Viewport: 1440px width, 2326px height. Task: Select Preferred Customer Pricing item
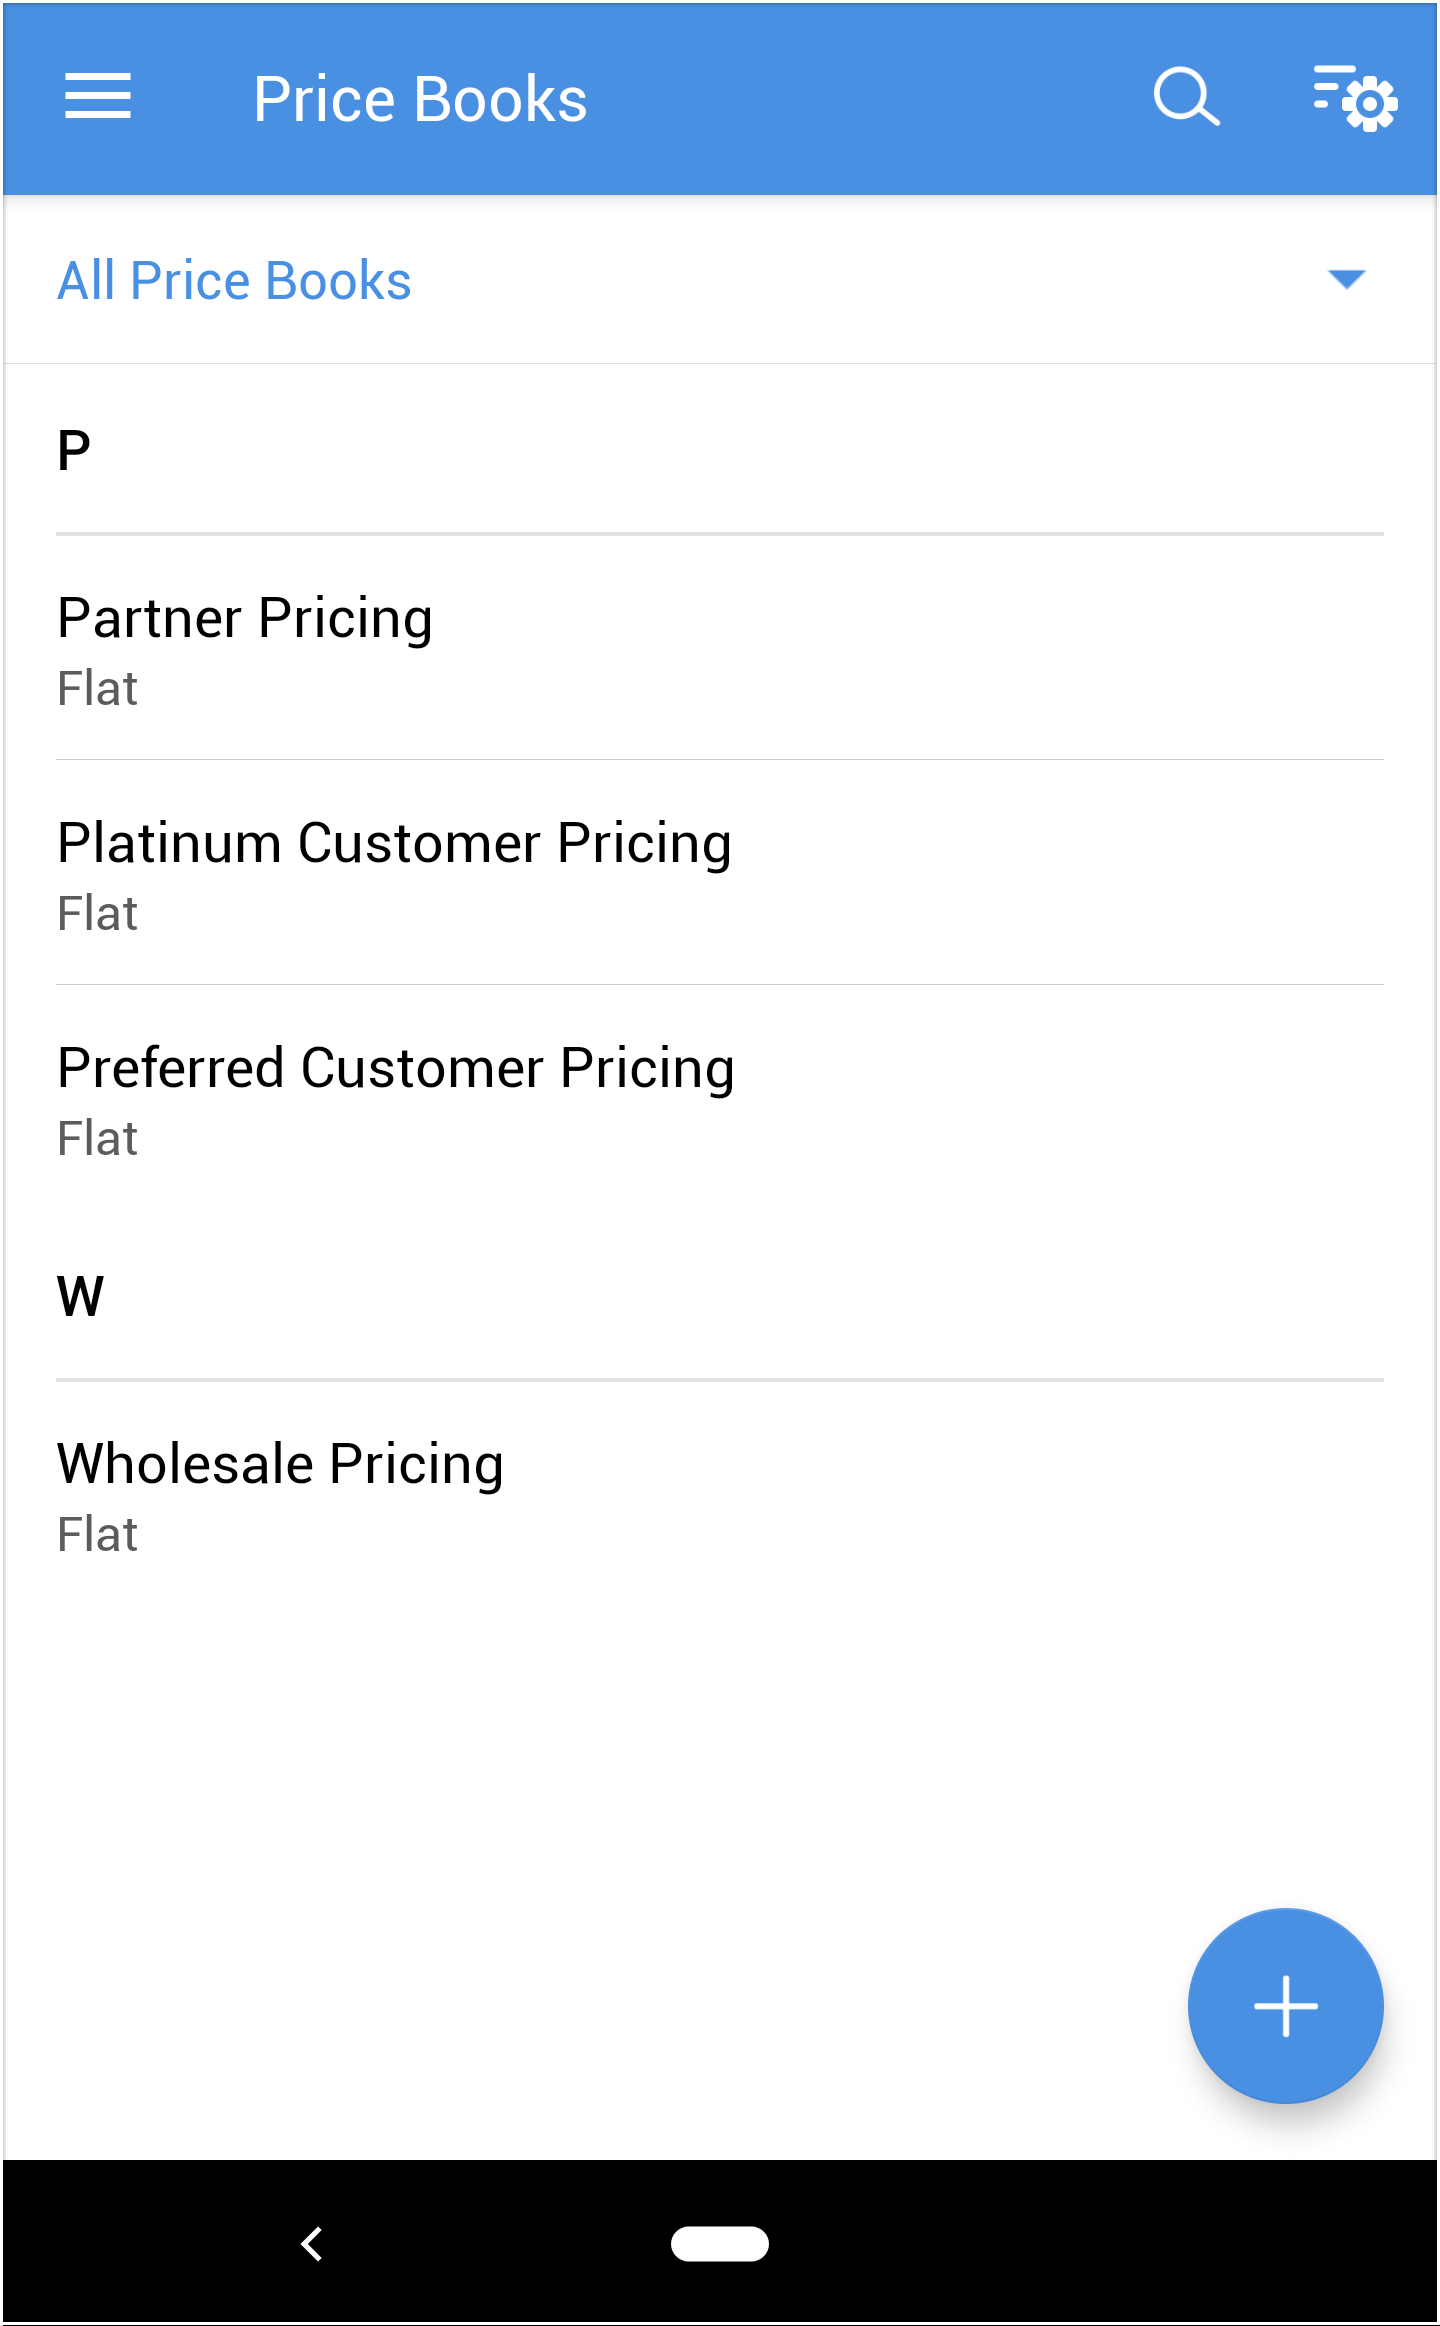coord(396,1068)
